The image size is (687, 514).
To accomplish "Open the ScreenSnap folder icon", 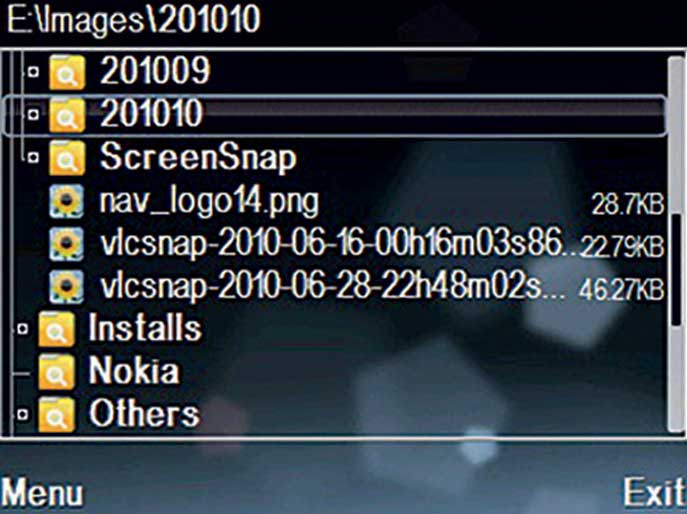I will pos(67,158).
